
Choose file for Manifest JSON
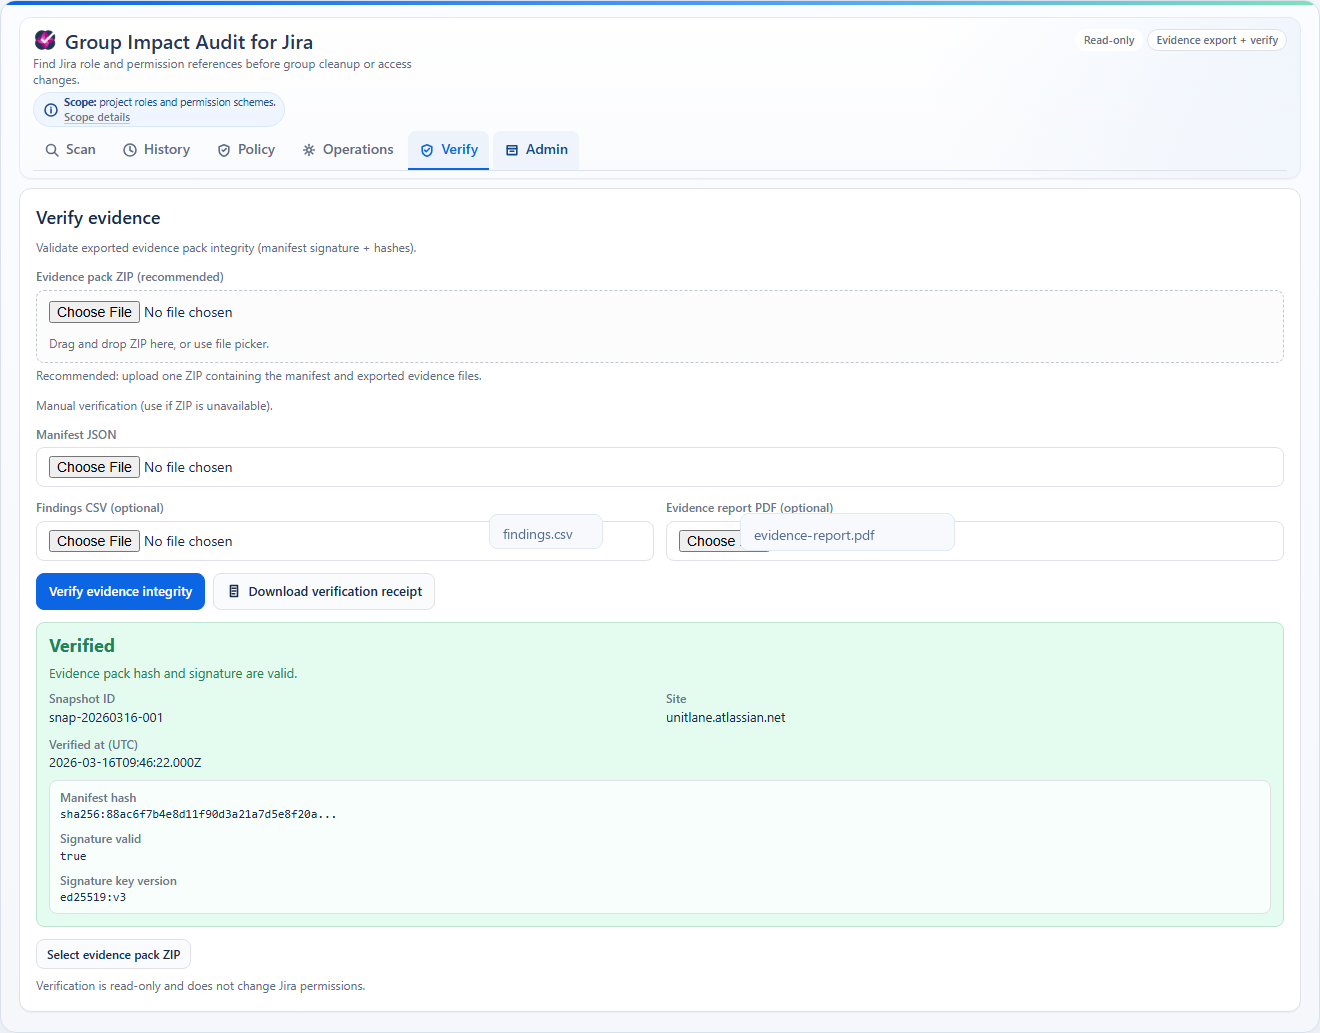[x=94, y=467]
